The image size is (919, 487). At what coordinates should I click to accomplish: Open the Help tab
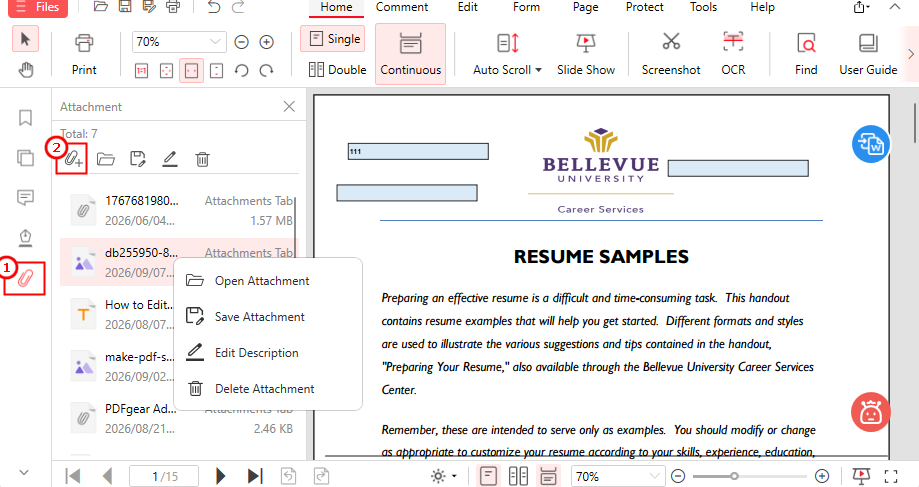[763, 8]
